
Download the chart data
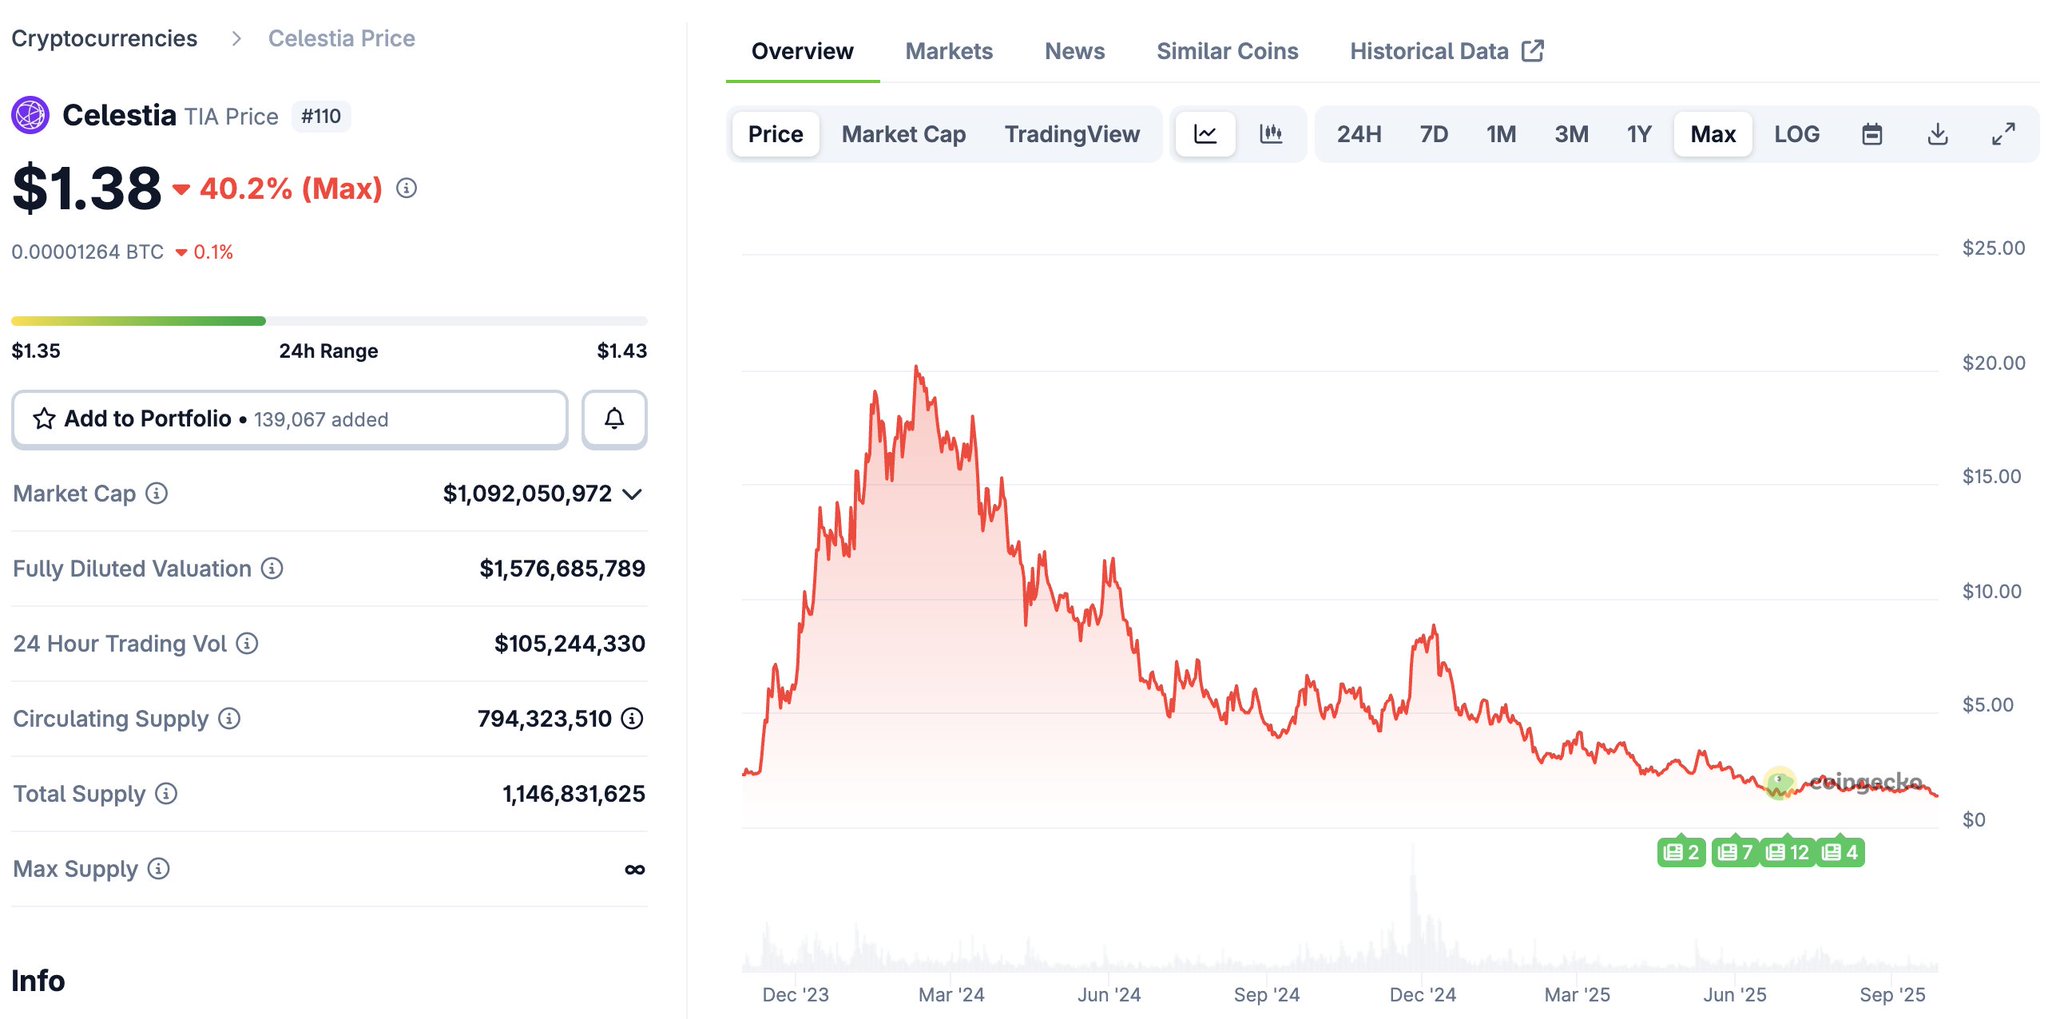(x=1937, y=134)
